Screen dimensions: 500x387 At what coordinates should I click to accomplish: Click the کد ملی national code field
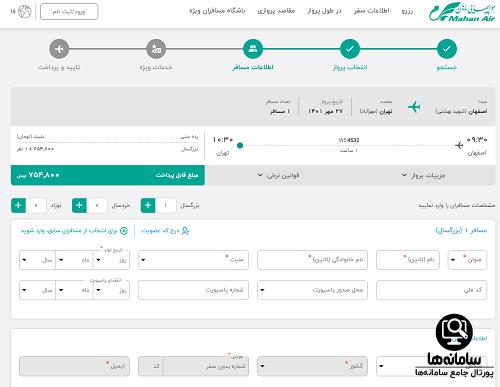[x=431, y=290]
